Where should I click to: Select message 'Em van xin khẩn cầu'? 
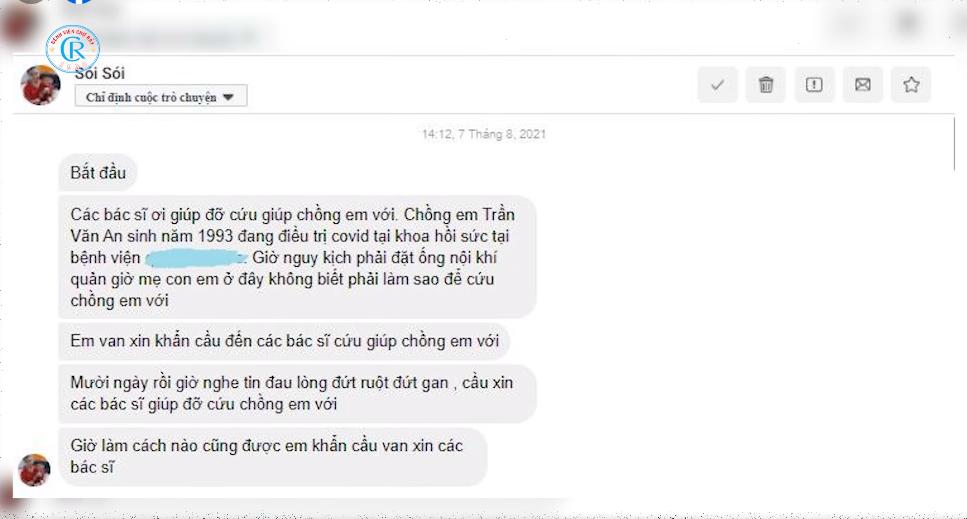[x=284, y=341]
